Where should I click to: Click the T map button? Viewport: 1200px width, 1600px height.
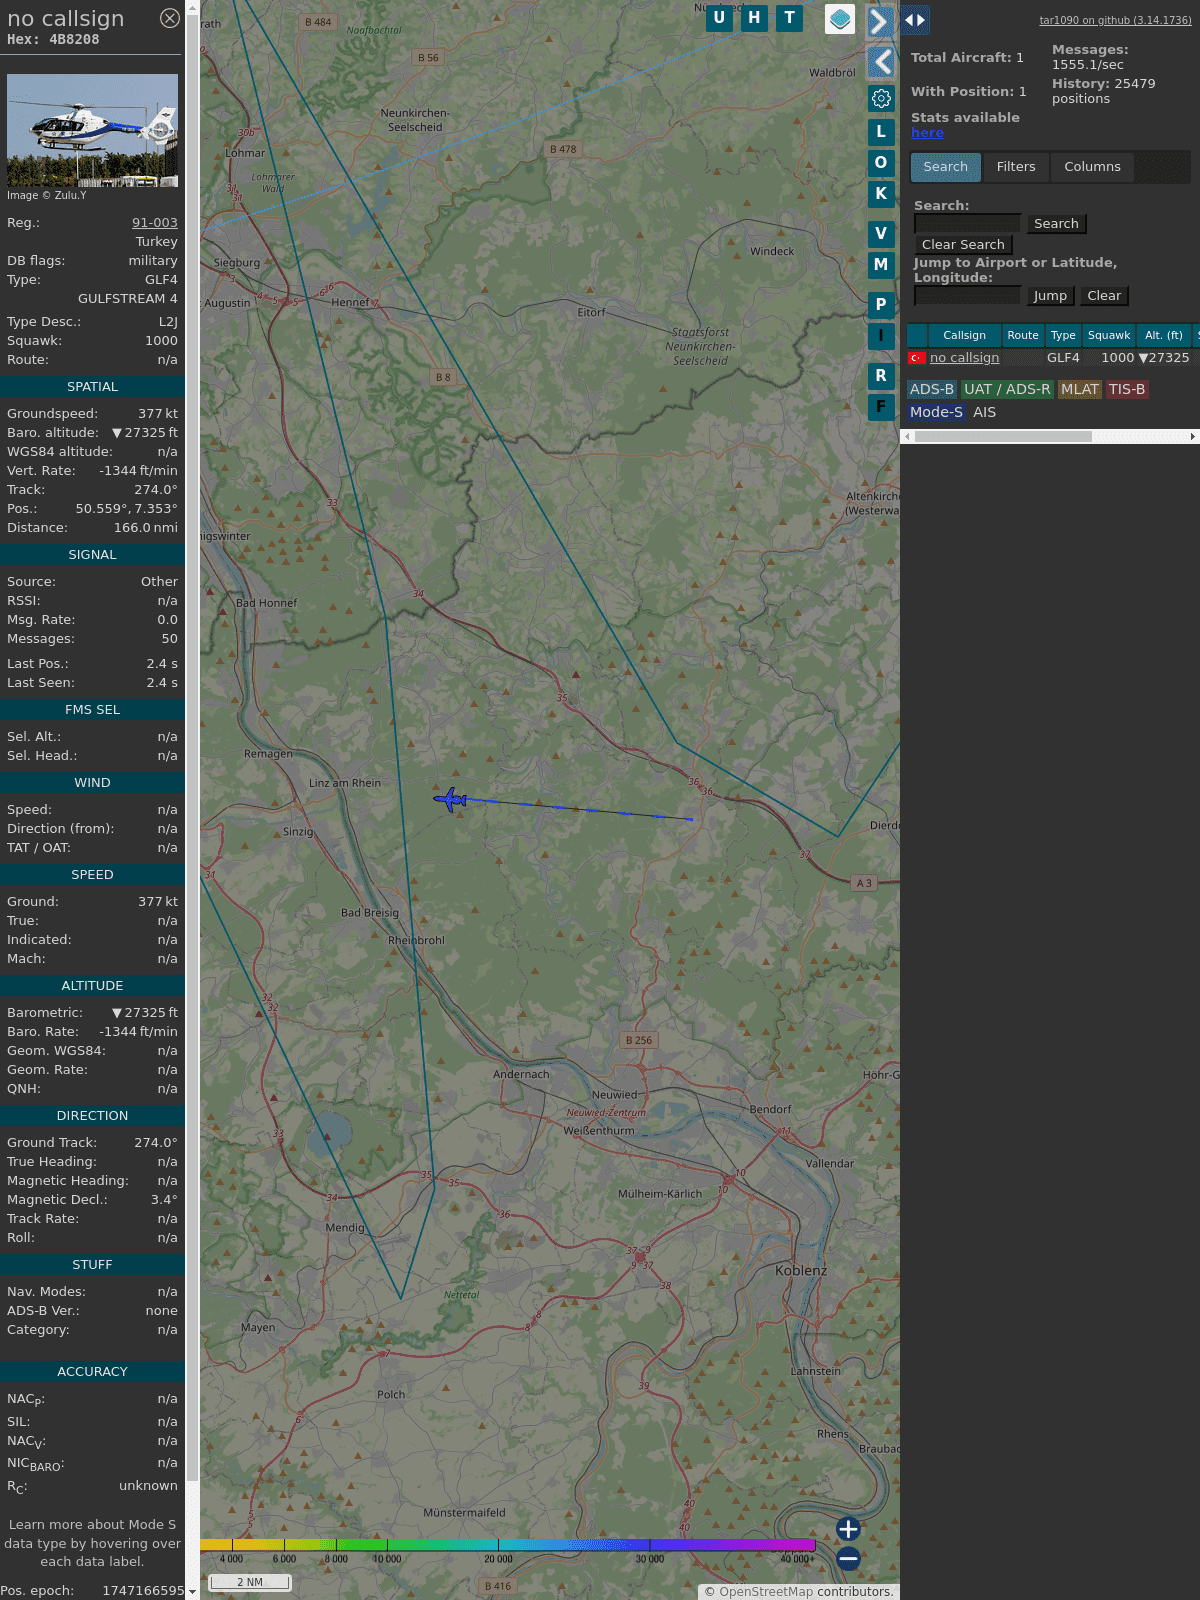point(790,17)
